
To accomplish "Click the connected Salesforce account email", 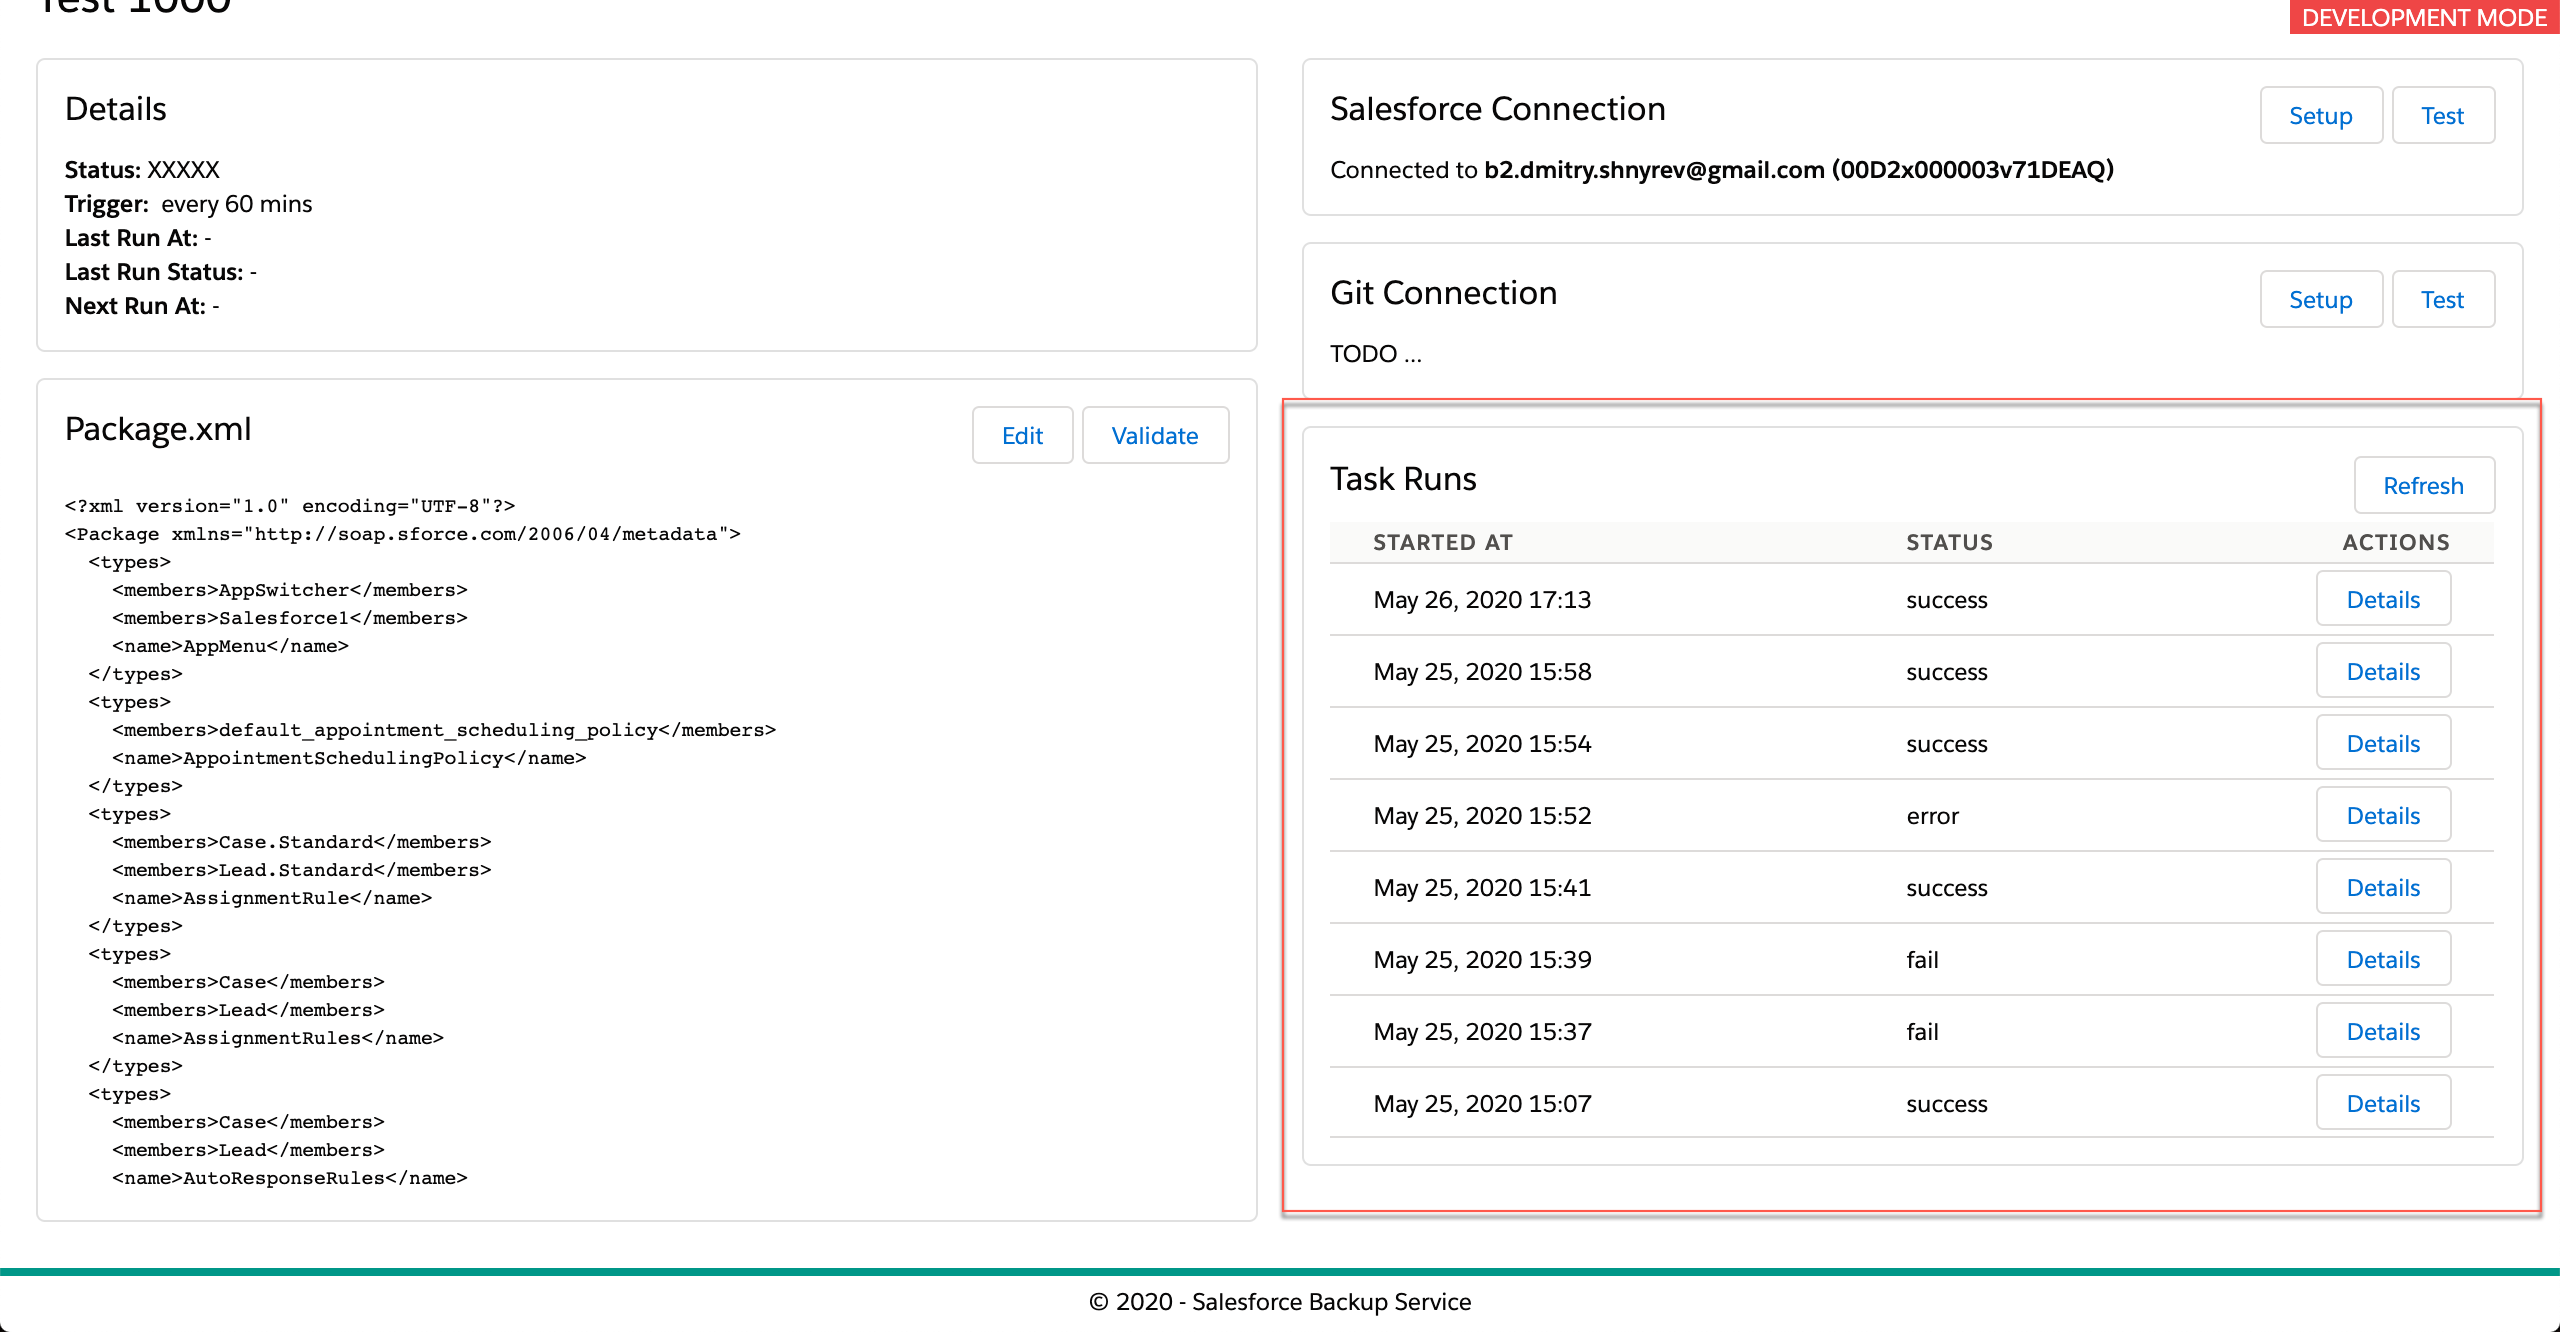I will tap(1653, 170).
